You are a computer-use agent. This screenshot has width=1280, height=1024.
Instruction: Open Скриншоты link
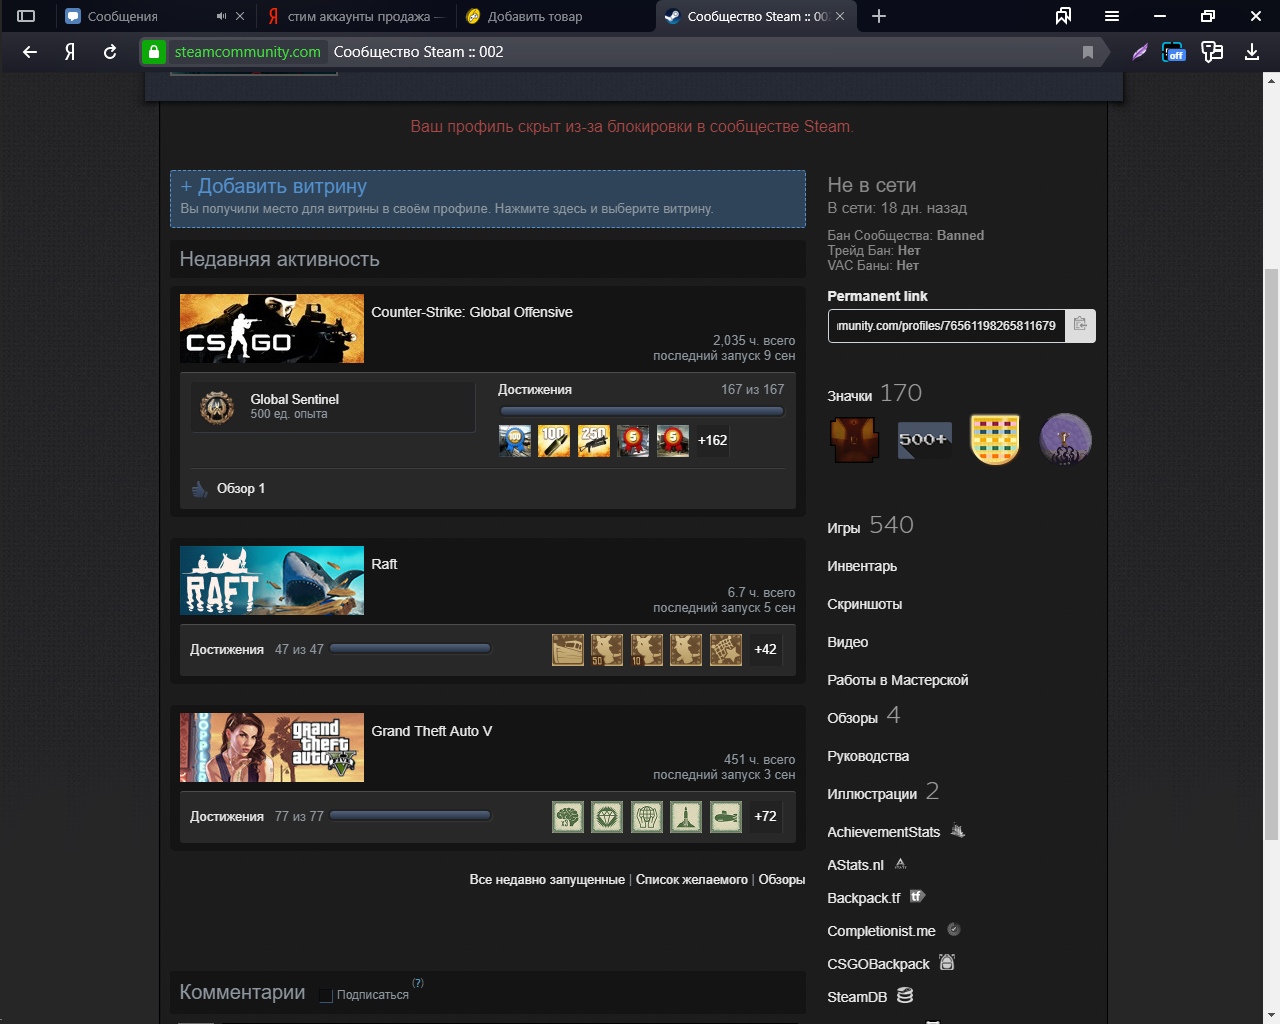[x=864, y=604]
